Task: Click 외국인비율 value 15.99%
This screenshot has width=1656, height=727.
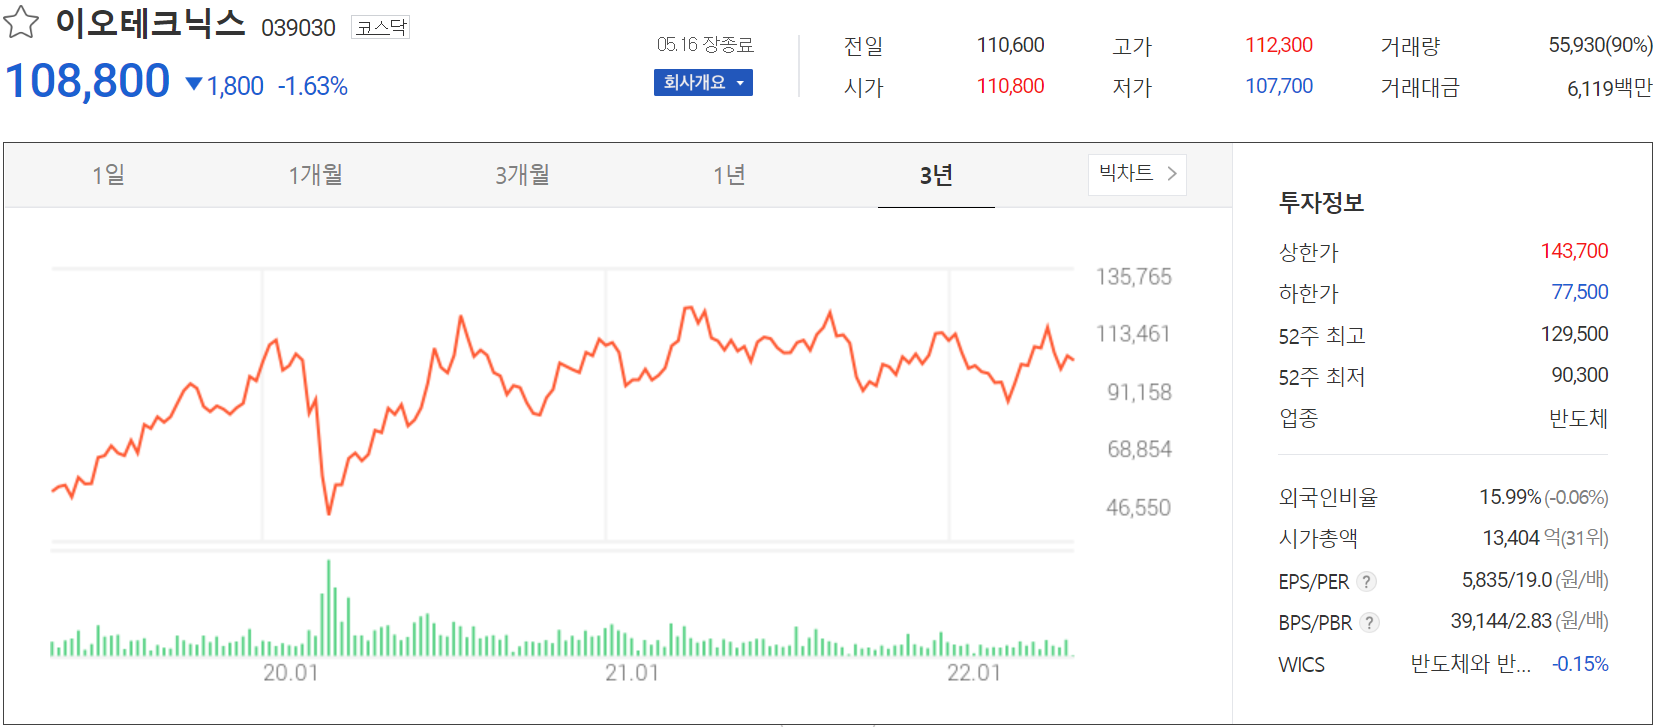Action: (x=1510, y=497)
